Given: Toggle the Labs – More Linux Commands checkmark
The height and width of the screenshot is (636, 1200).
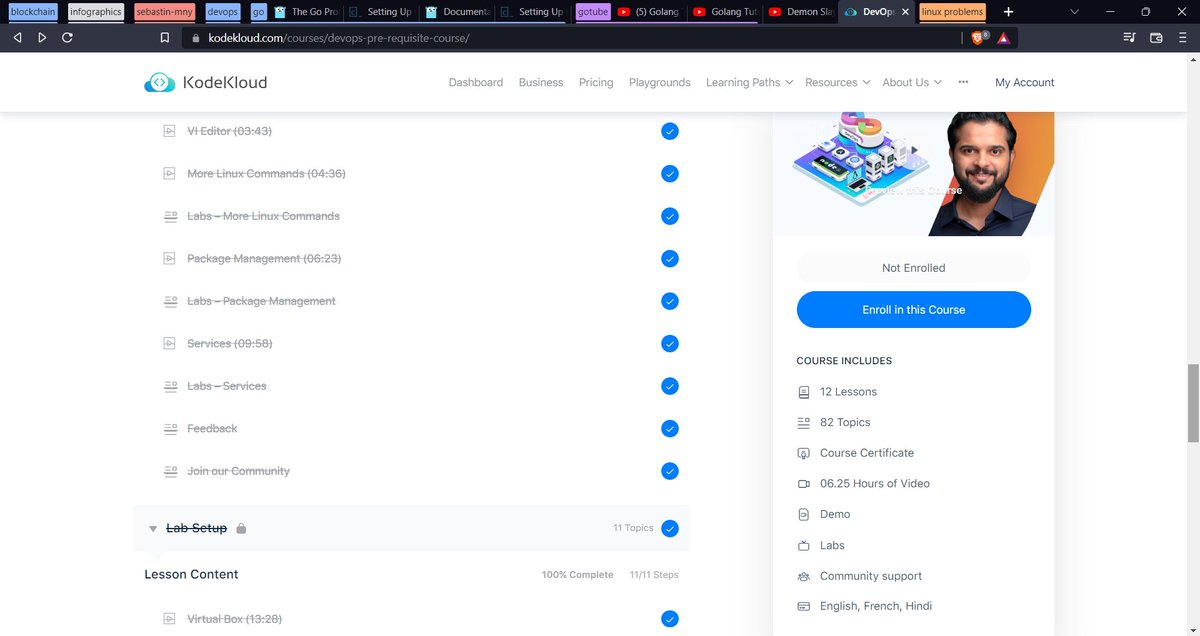Looking at the screenshot, I should [670, 216].
